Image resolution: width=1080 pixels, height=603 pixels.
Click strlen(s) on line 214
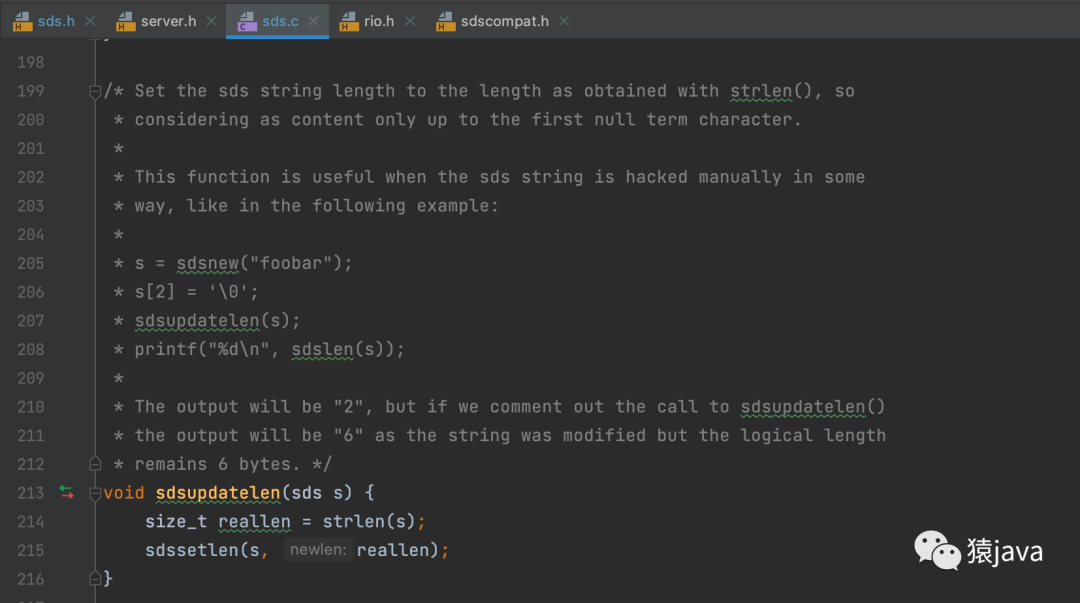pos(368,522)
